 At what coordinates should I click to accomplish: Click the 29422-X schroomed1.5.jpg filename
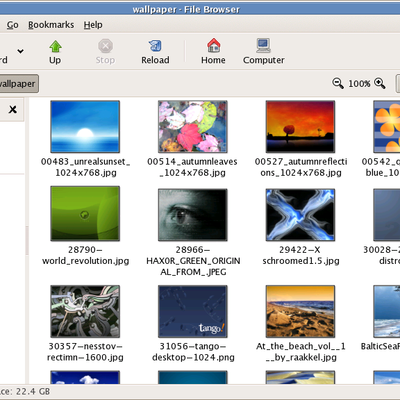301,255
